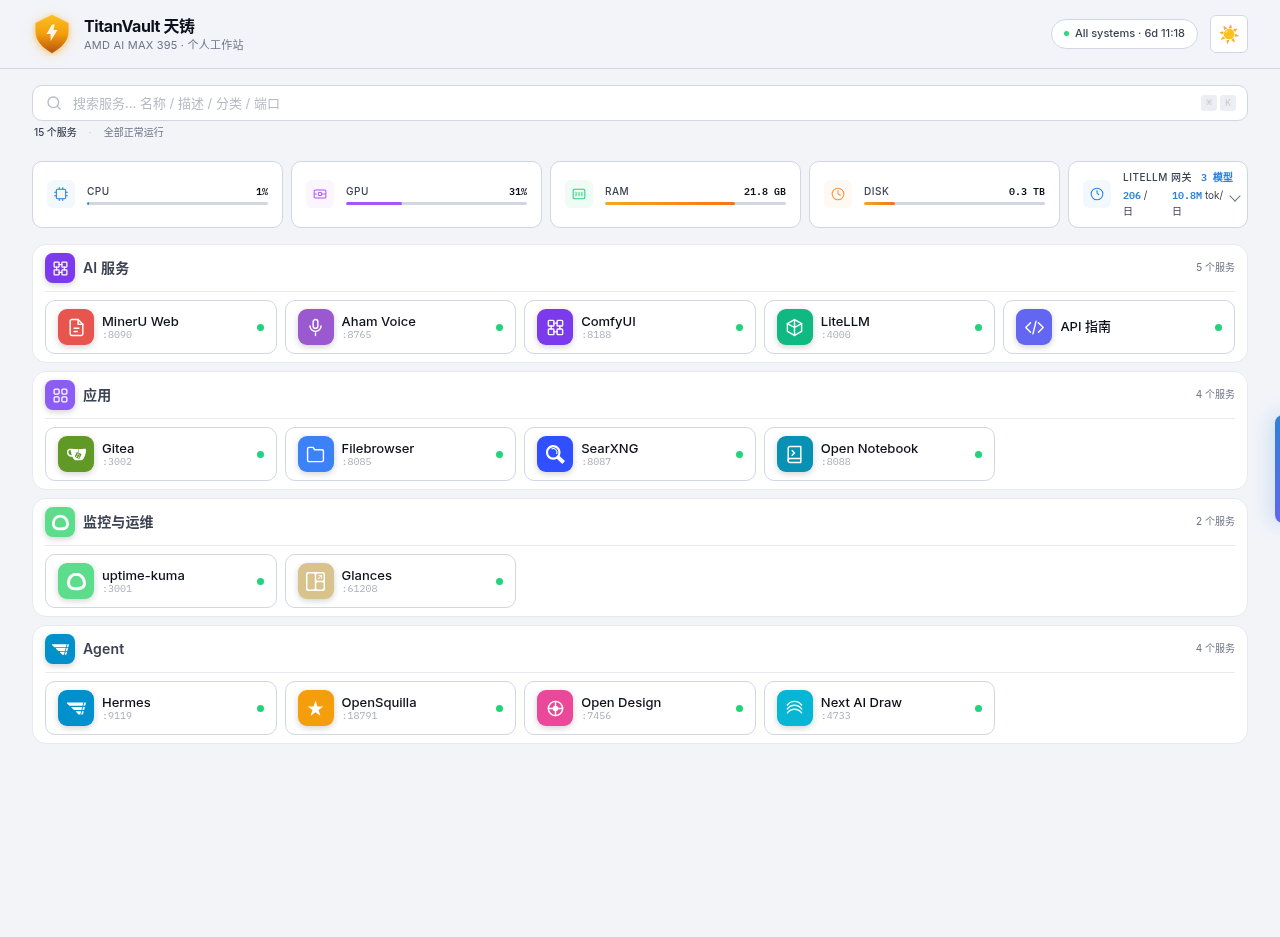Click the RAM usage progress bar
Viewport: 1280px width, 937px height.
[695, 203]
